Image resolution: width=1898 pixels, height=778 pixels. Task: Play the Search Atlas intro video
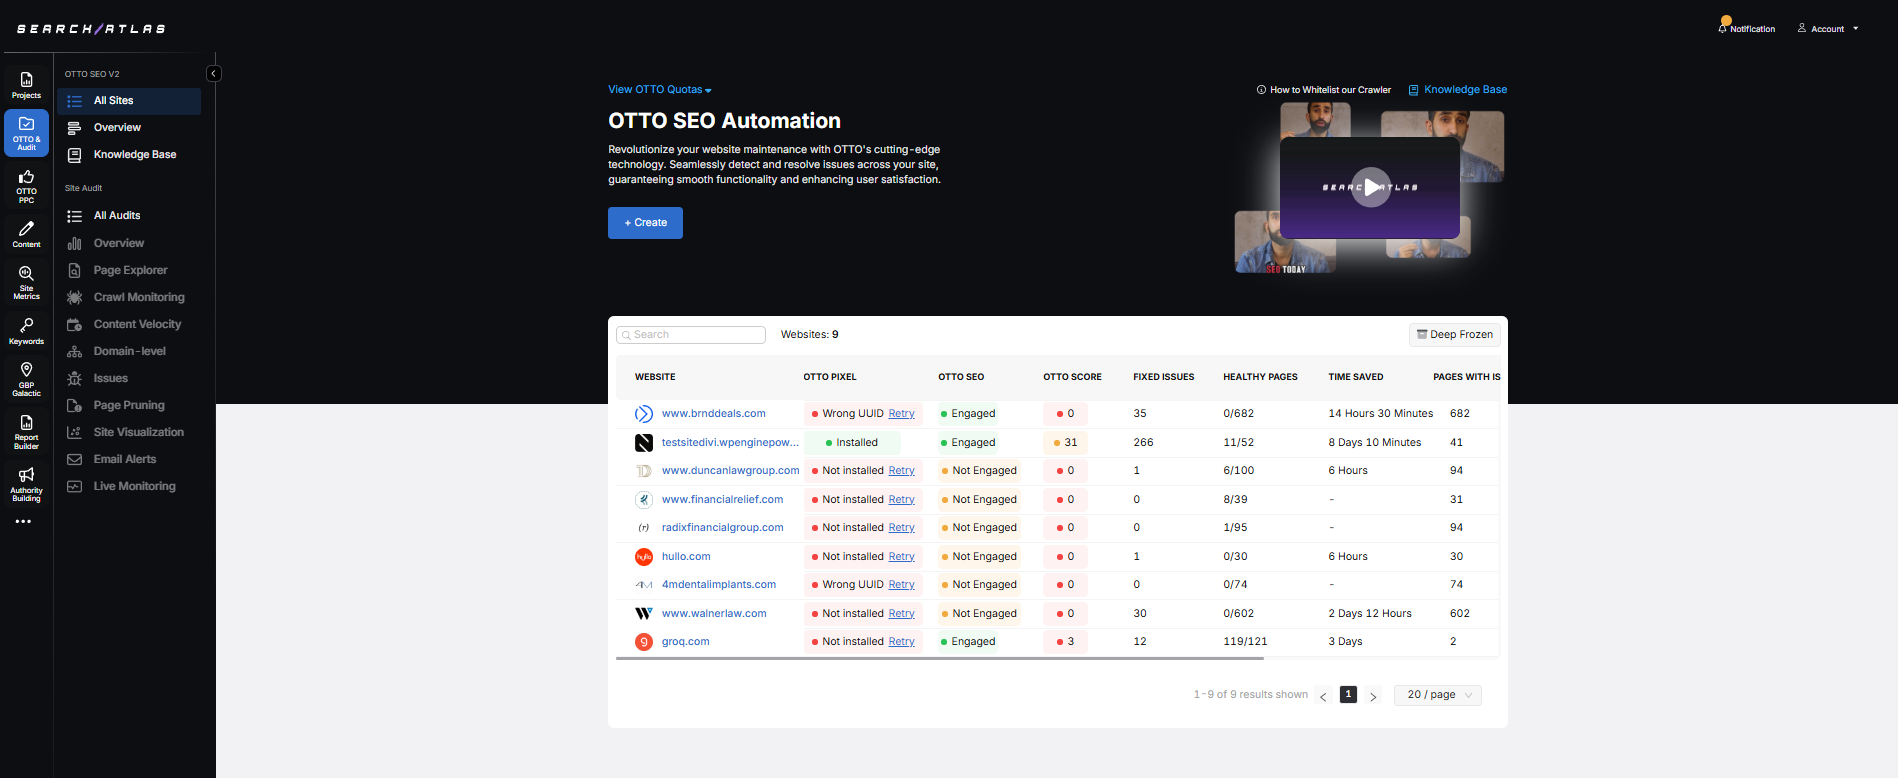point(1371,187)
